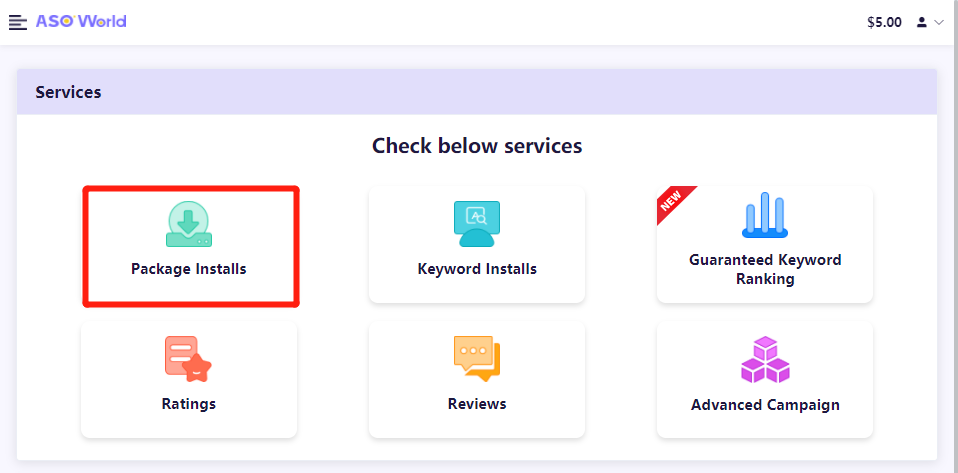
Task: Click the red NEW ribbon badge
Action: pos(674,203)
